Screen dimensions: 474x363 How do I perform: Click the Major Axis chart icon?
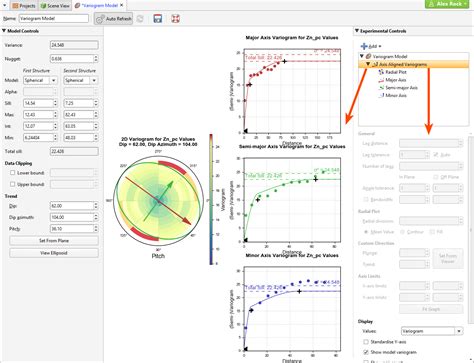pos(381,80)
